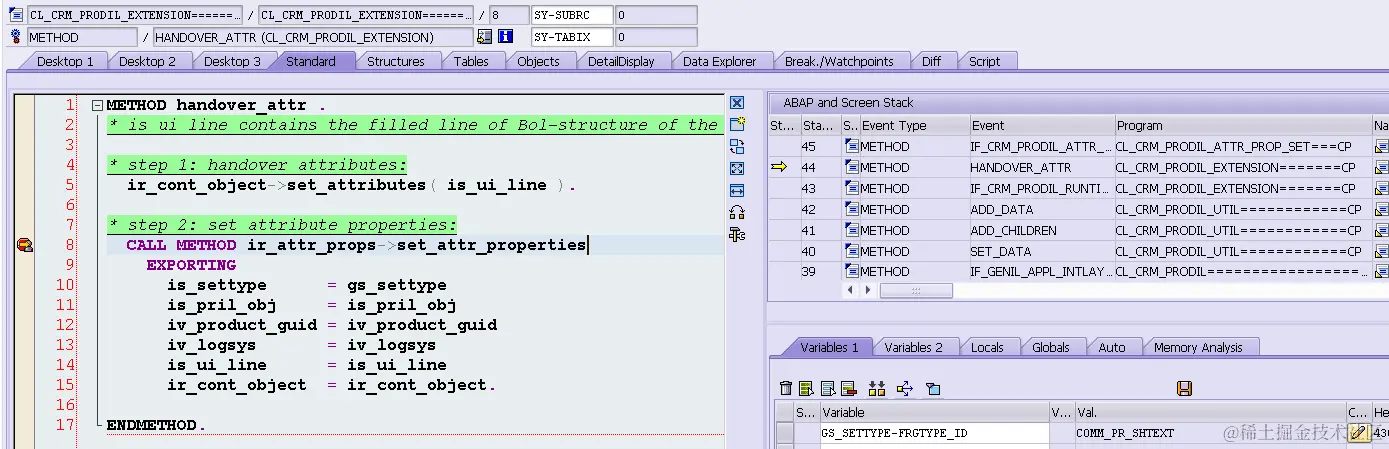Click the program icon before the first program field

click(x=15, y=15)
